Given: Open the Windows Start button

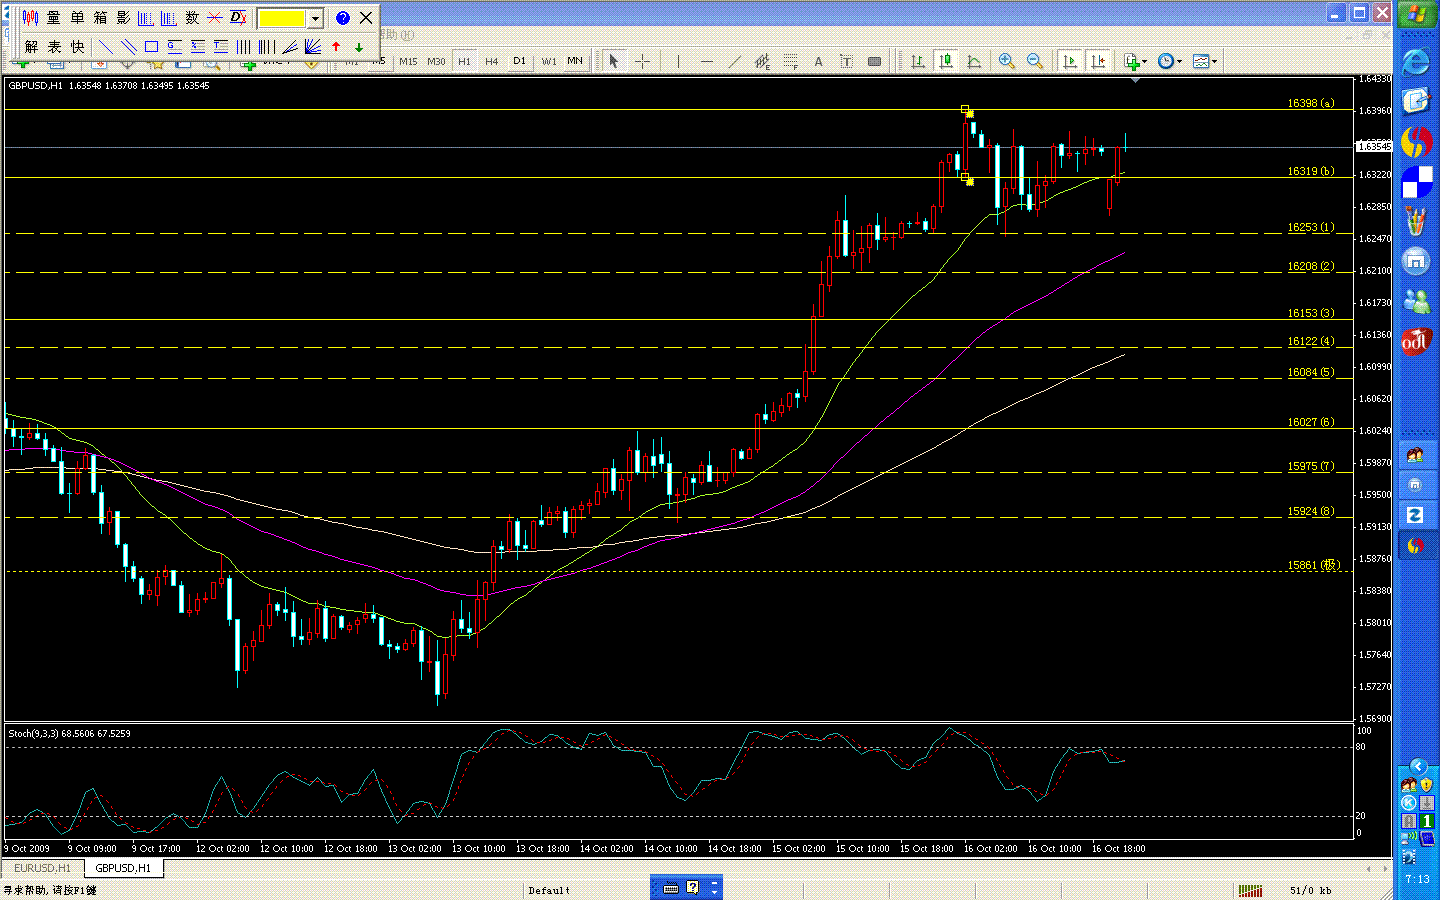Looking at the screenshot, I should [x=1417, y=14].
